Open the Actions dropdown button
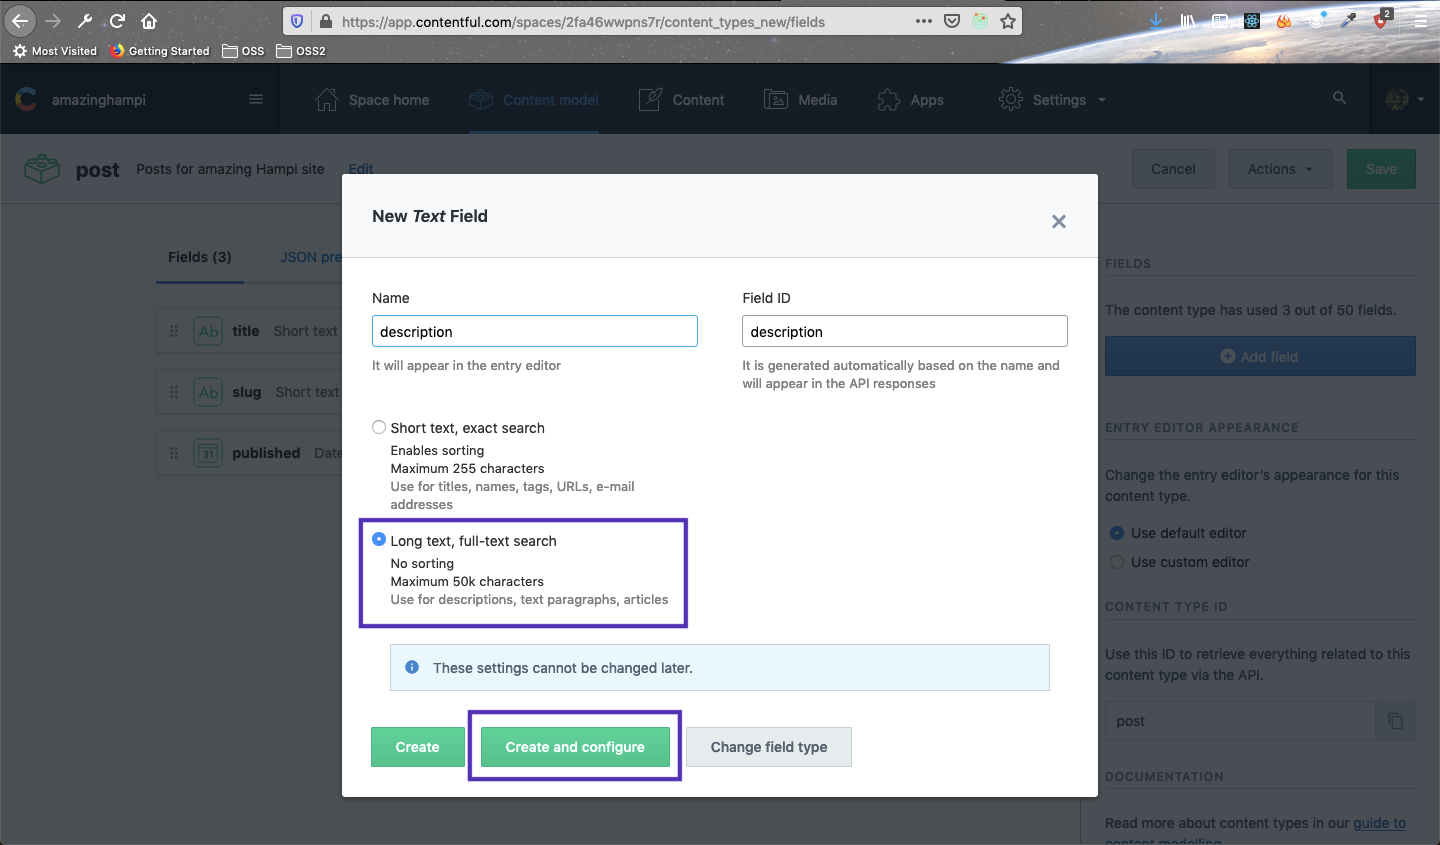 tap(1280, 169)
